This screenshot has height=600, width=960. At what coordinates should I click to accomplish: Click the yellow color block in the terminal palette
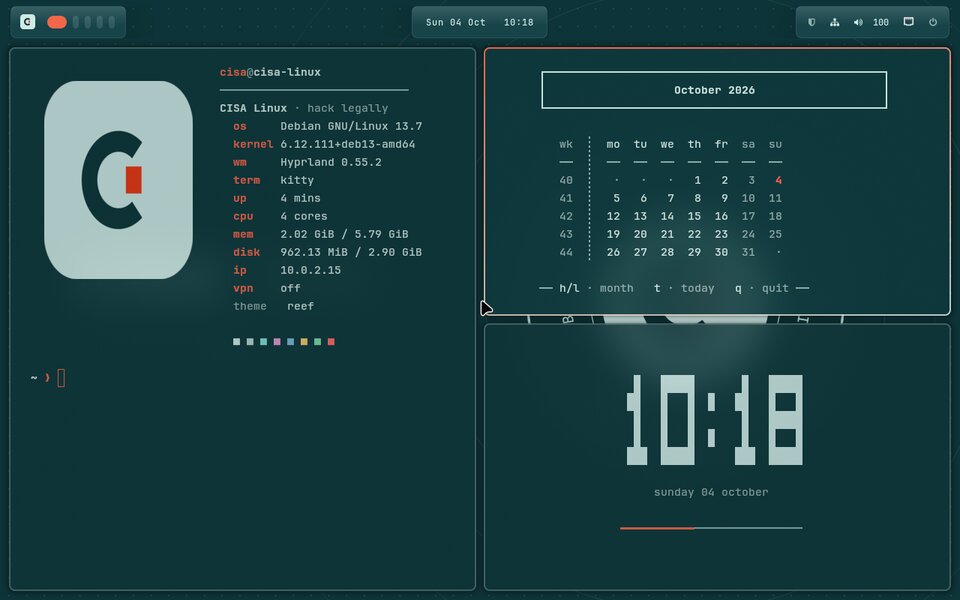[x=304, y=342]
